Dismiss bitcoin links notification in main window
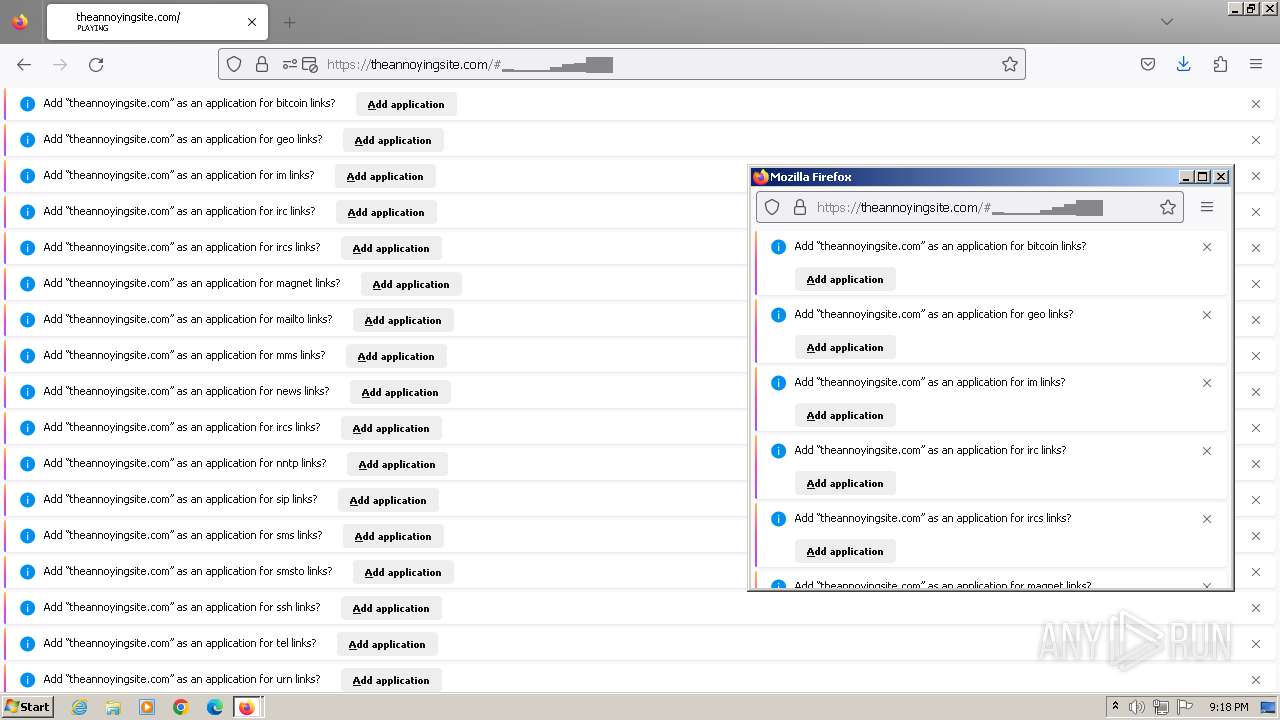 pos(1256,104)
